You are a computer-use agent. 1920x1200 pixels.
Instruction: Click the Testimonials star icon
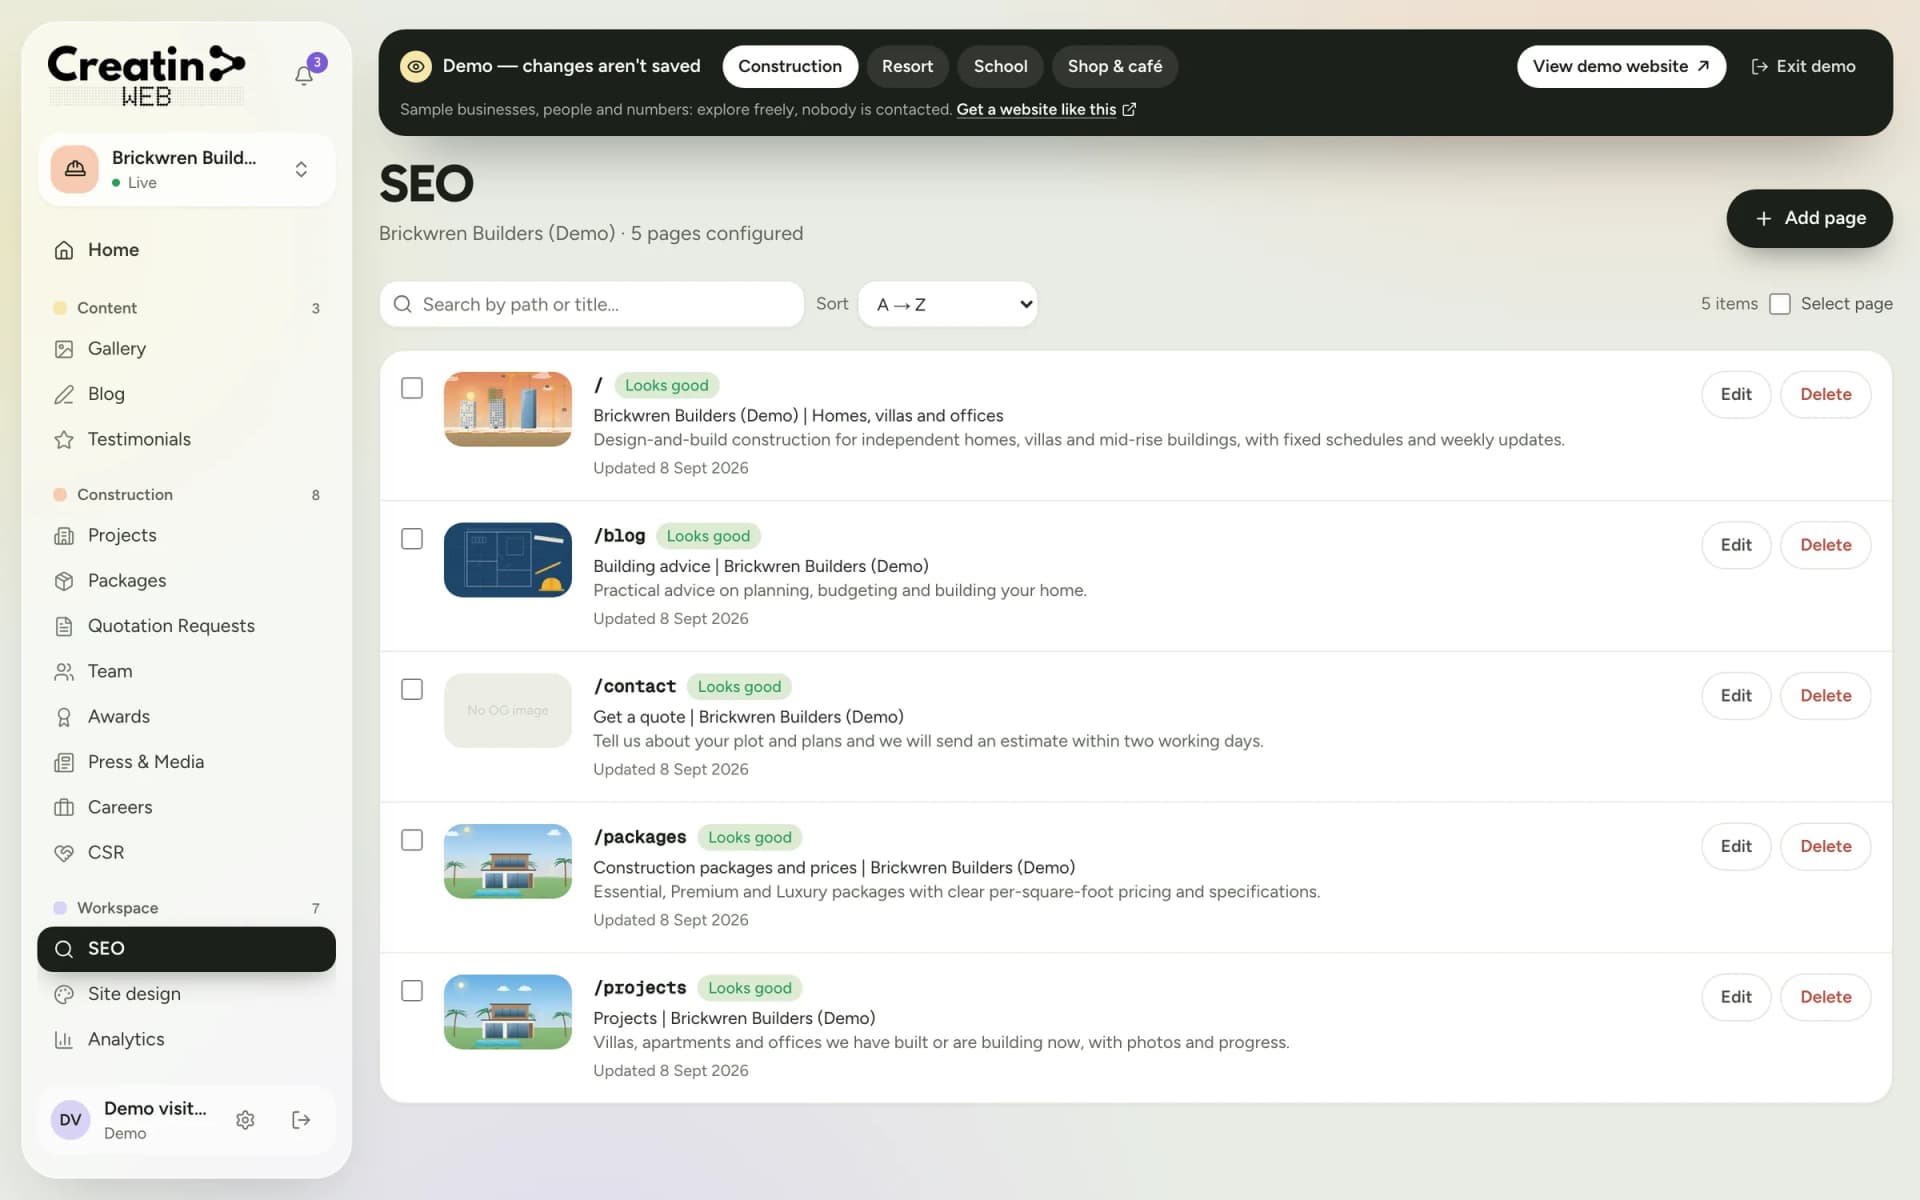click(x=64, y=439)
